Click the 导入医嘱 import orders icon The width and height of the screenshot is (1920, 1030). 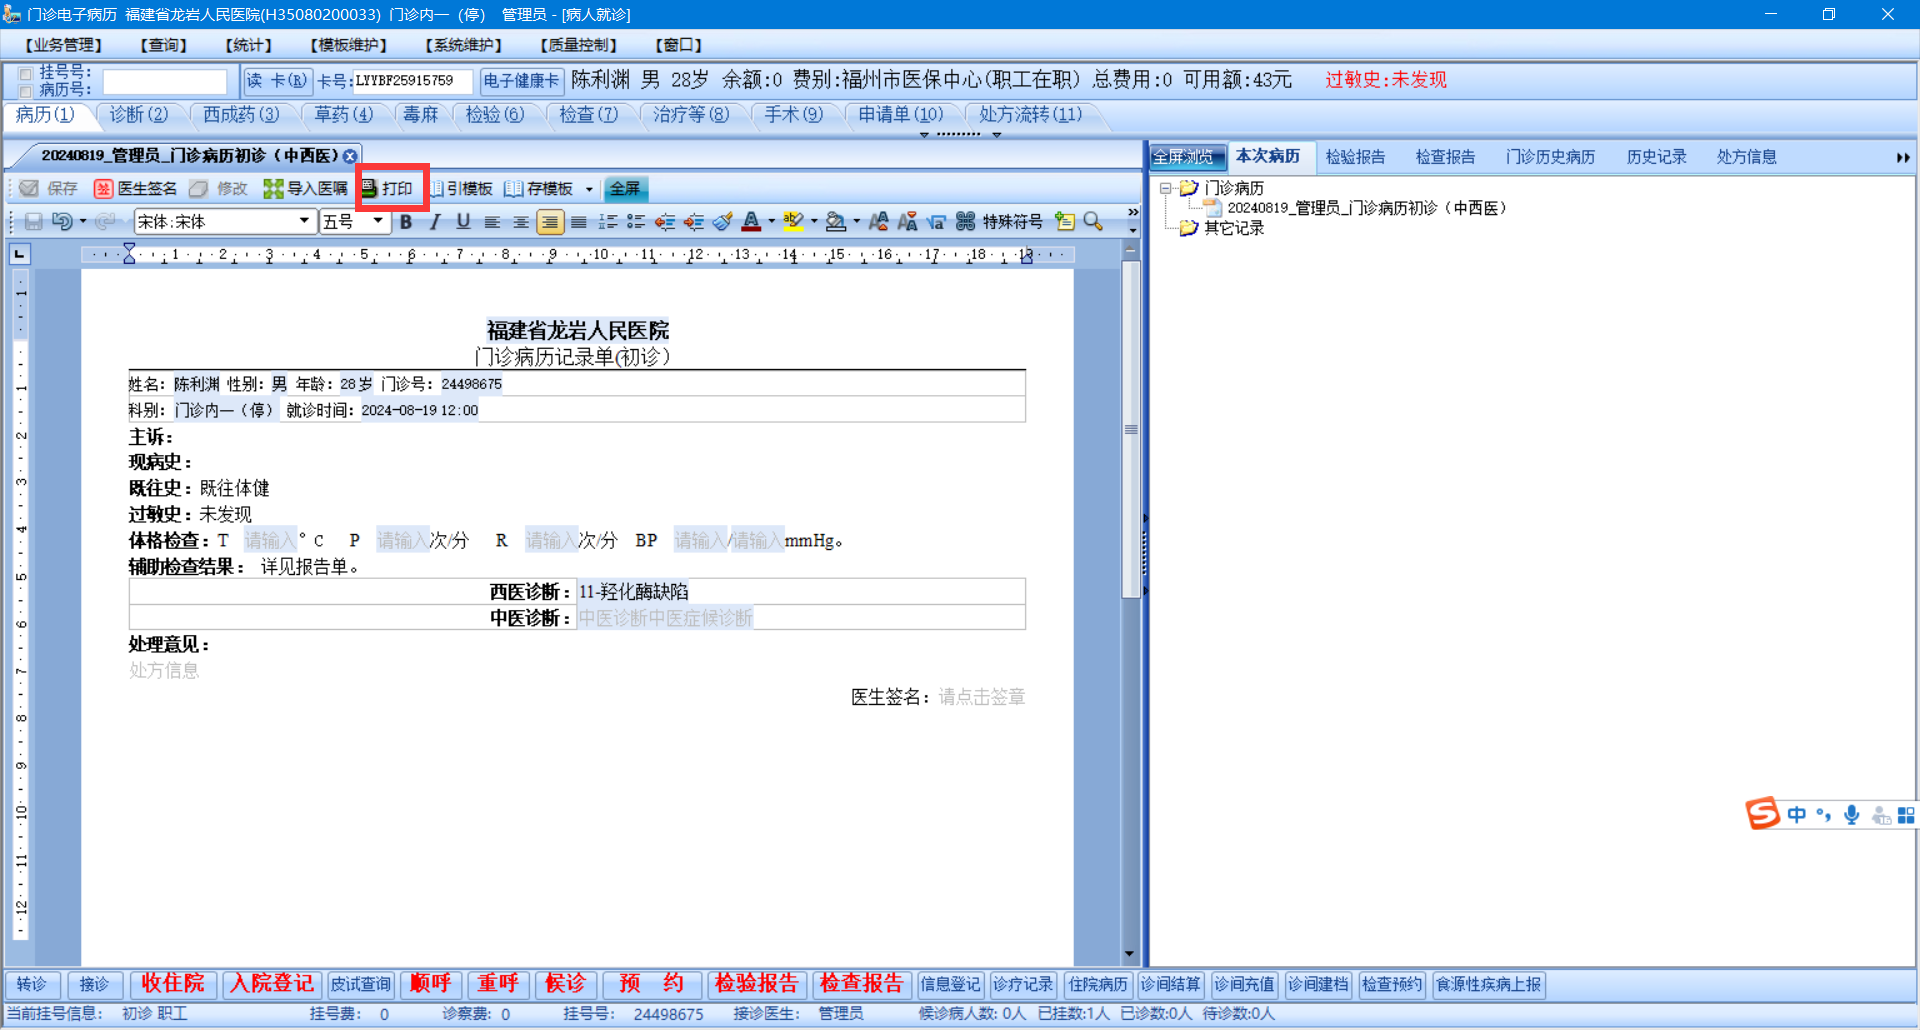pos(273,189)
